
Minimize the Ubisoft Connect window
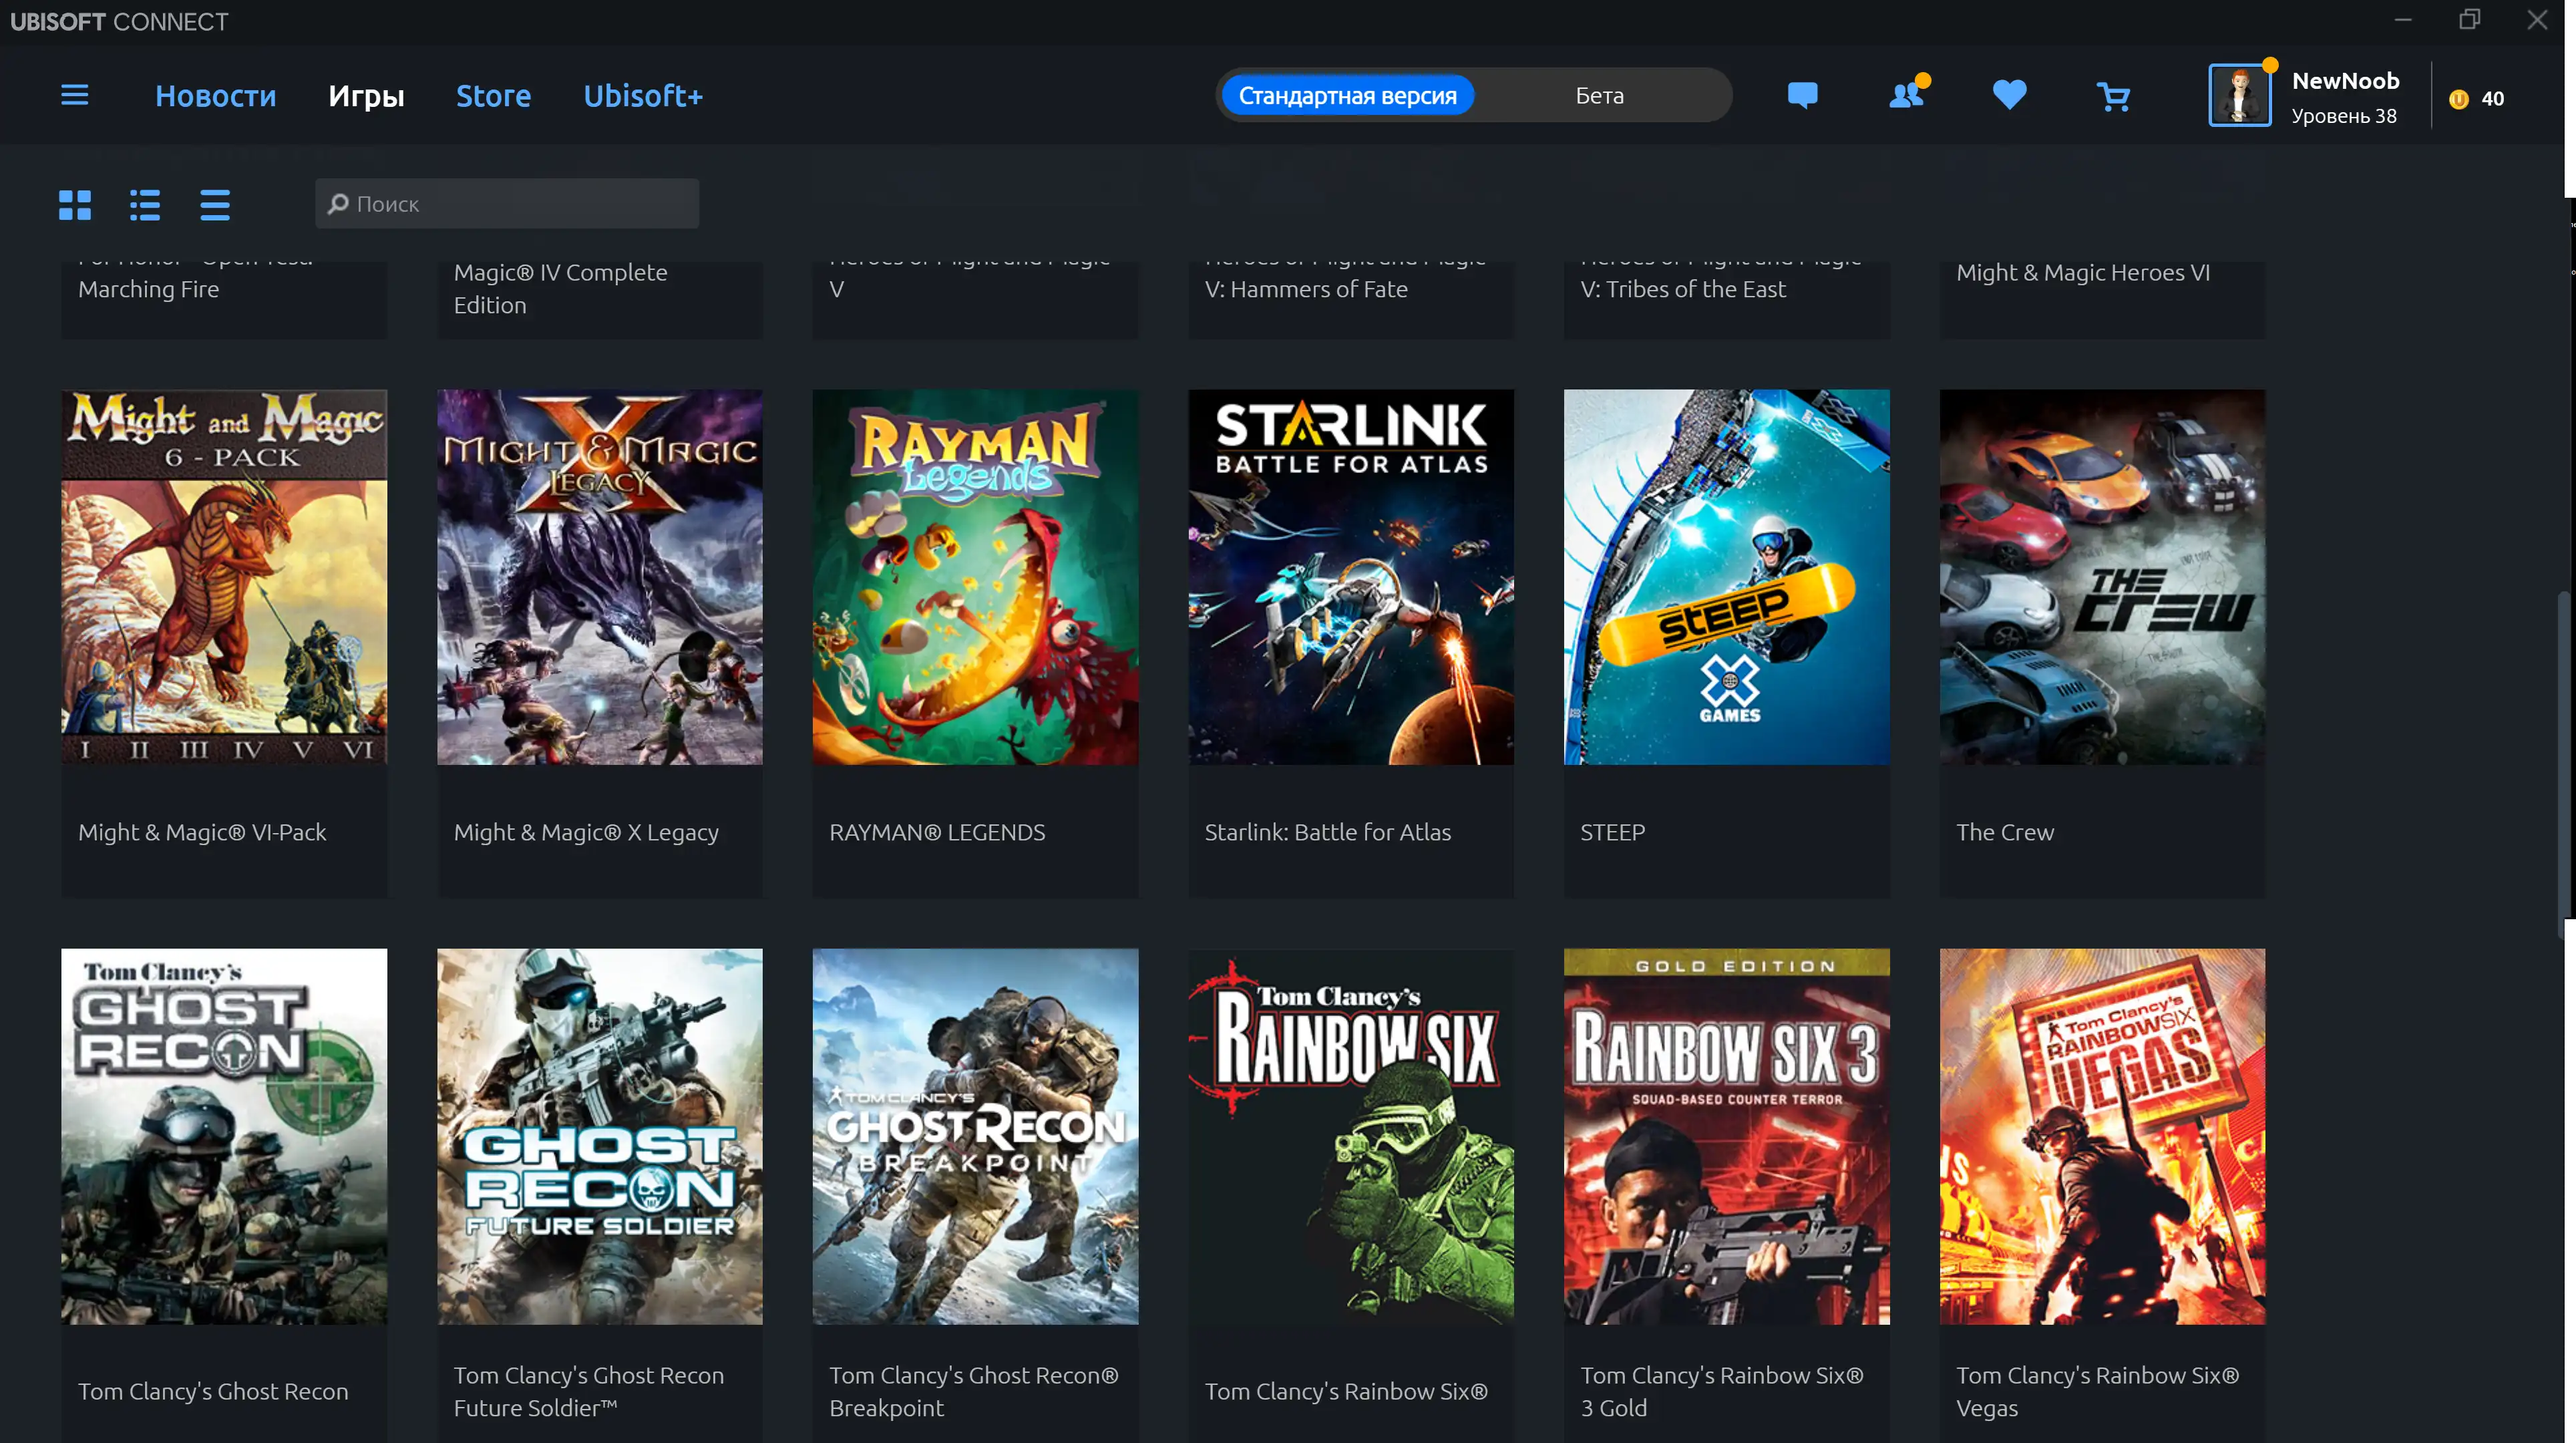coord(2403,20)
